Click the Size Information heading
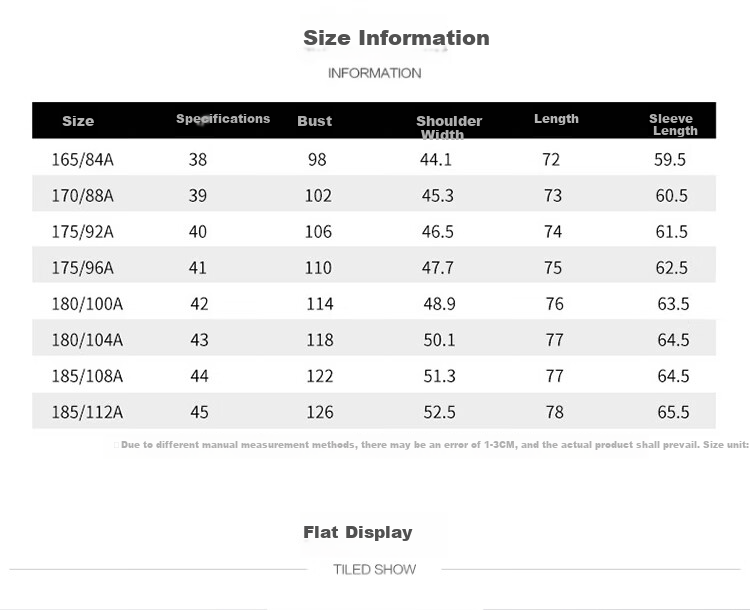This screenshot has width=750, height=610. coord(396,38)
